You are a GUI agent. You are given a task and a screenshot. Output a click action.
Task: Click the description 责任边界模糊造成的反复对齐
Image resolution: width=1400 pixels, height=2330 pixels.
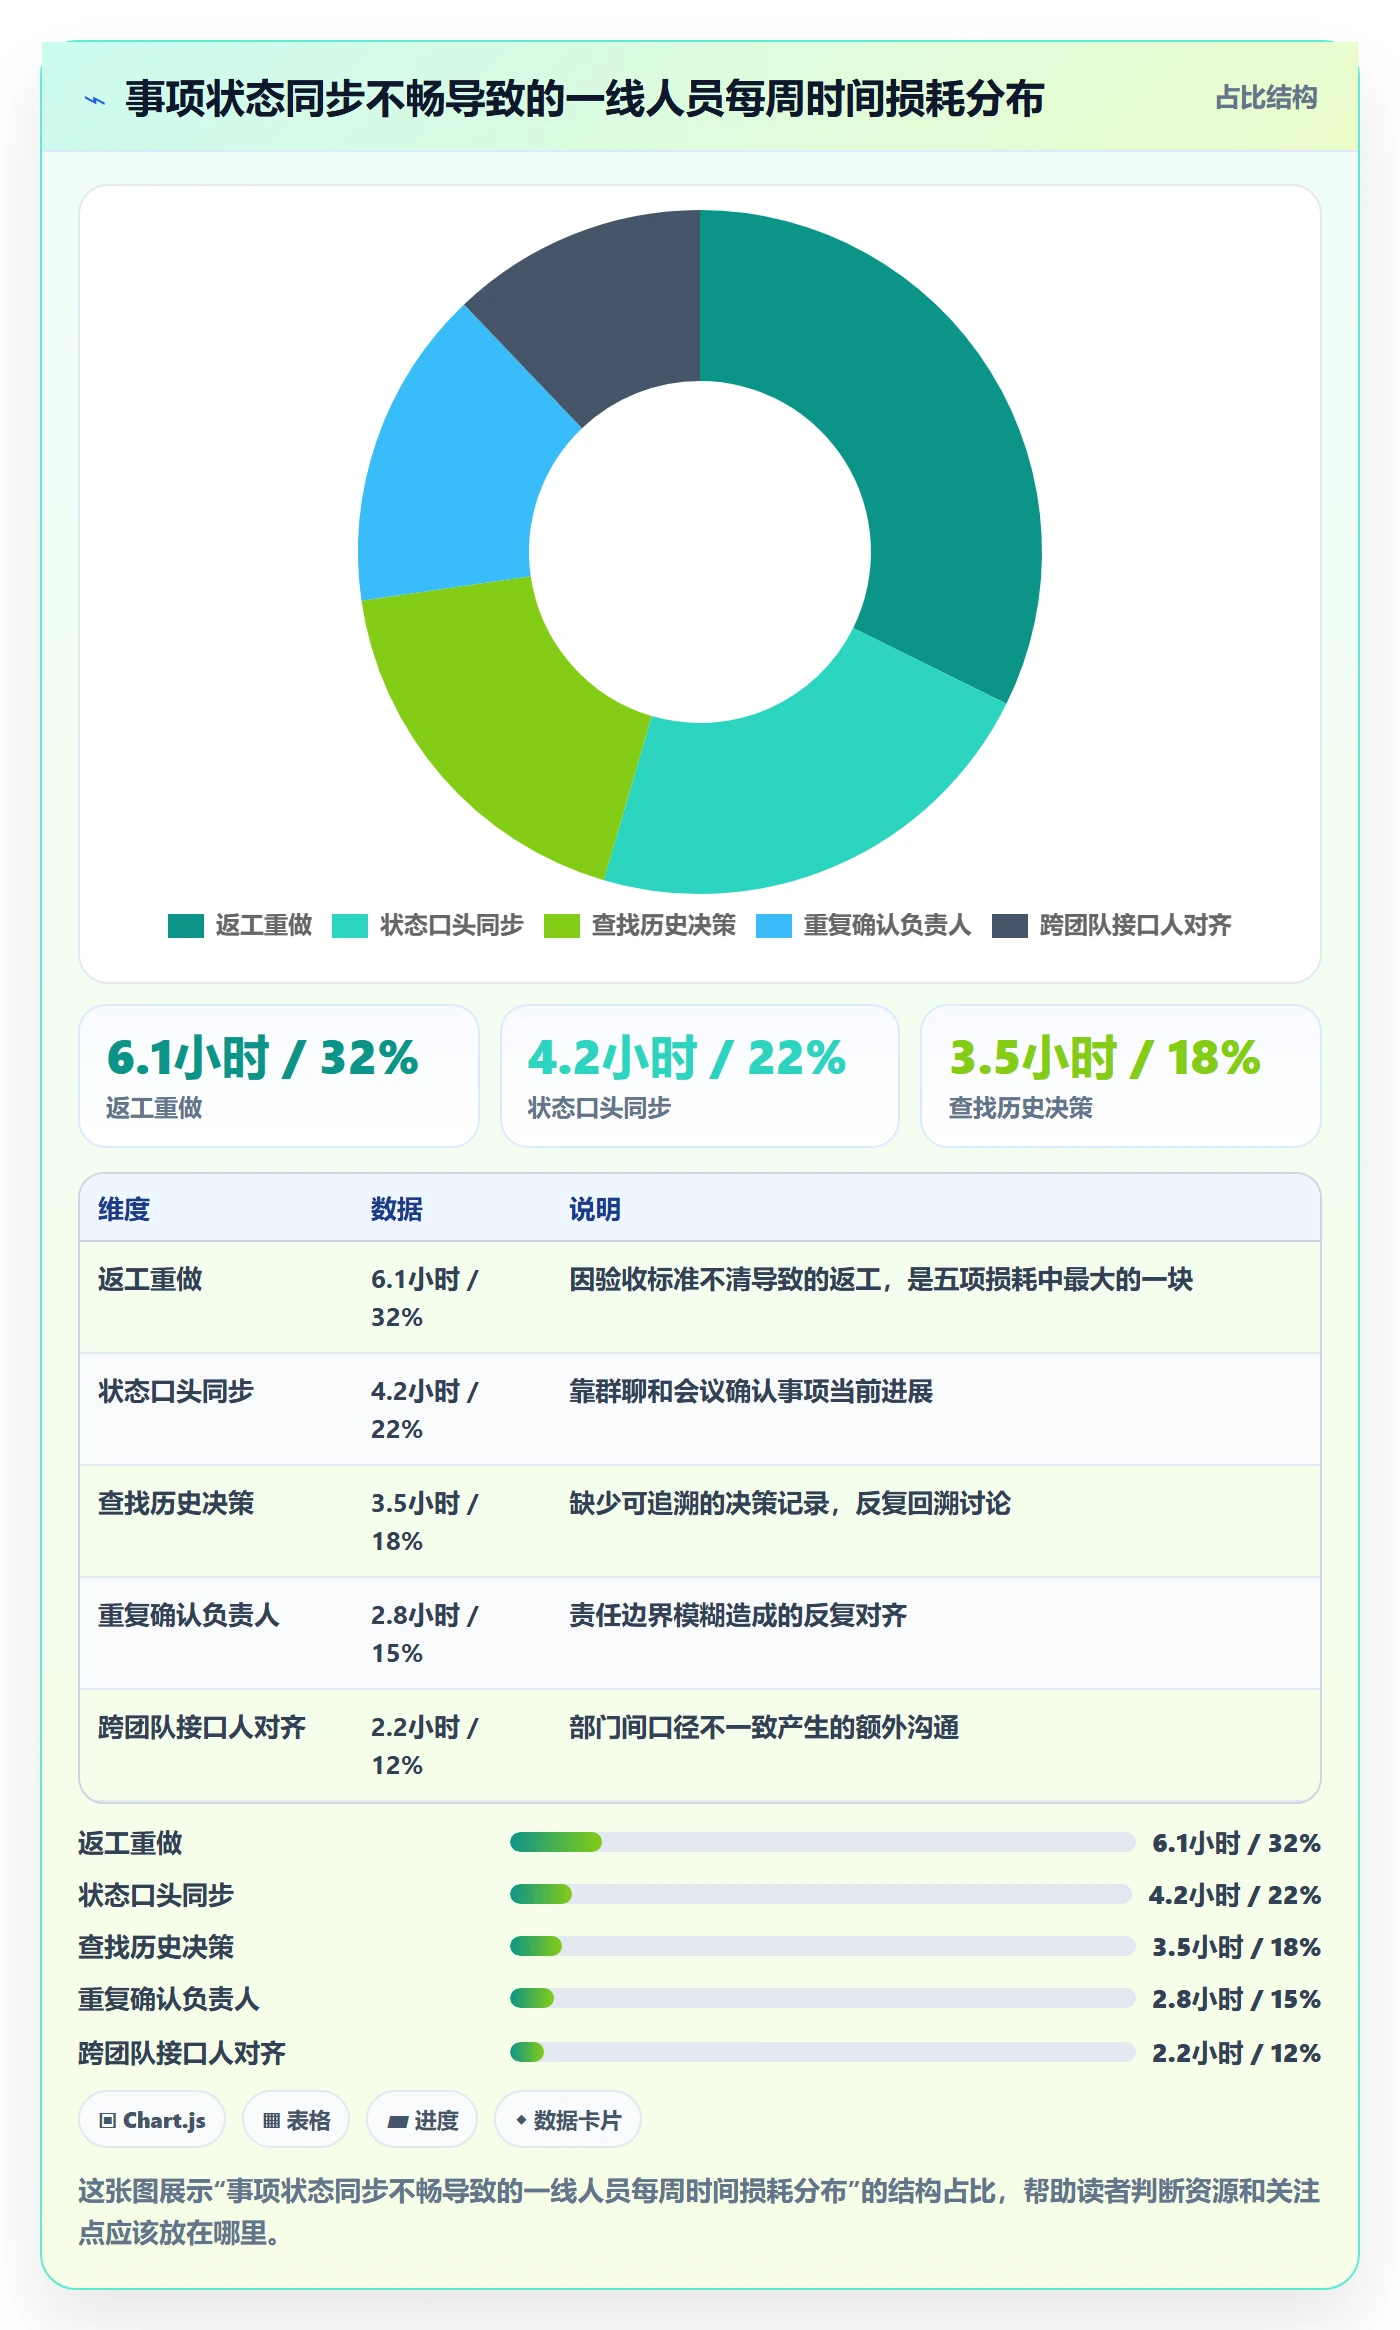738,1615
